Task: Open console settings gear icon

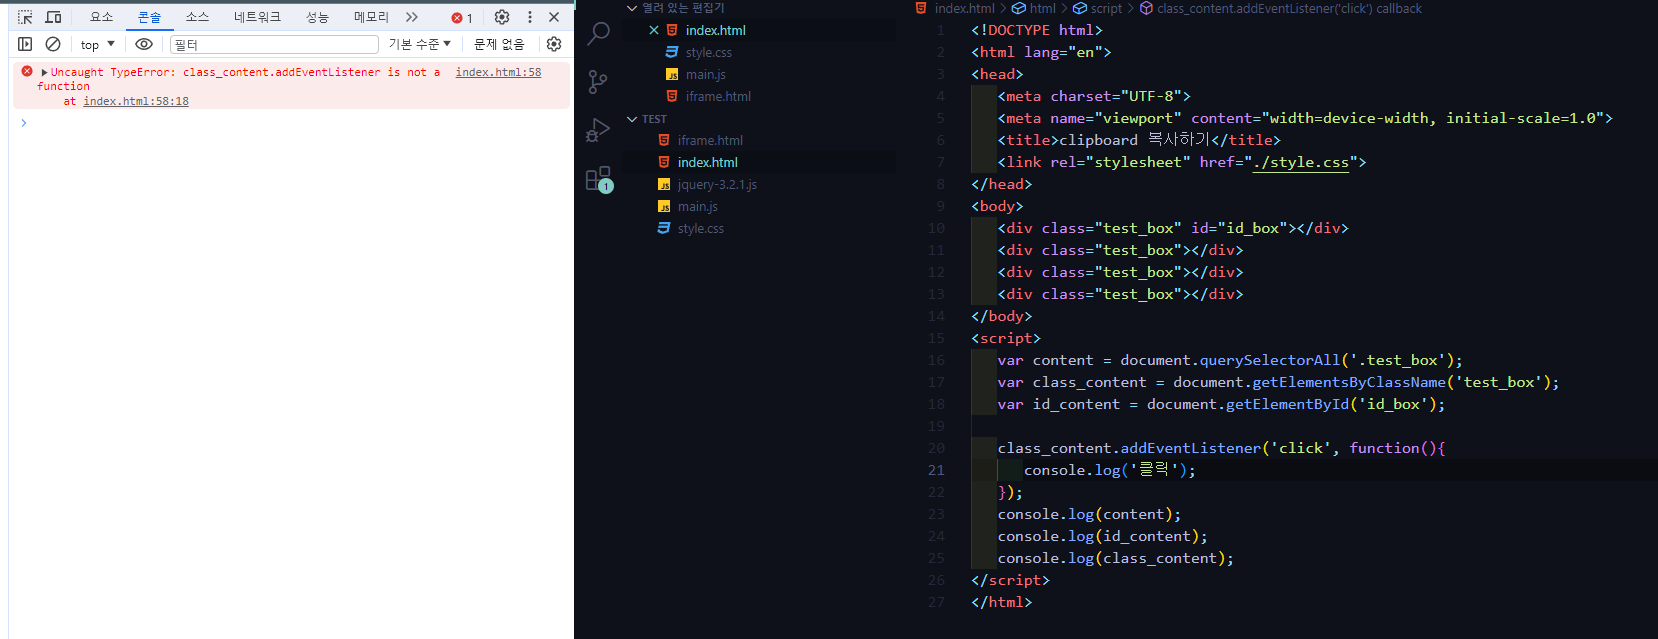Action: pos(554,44)
